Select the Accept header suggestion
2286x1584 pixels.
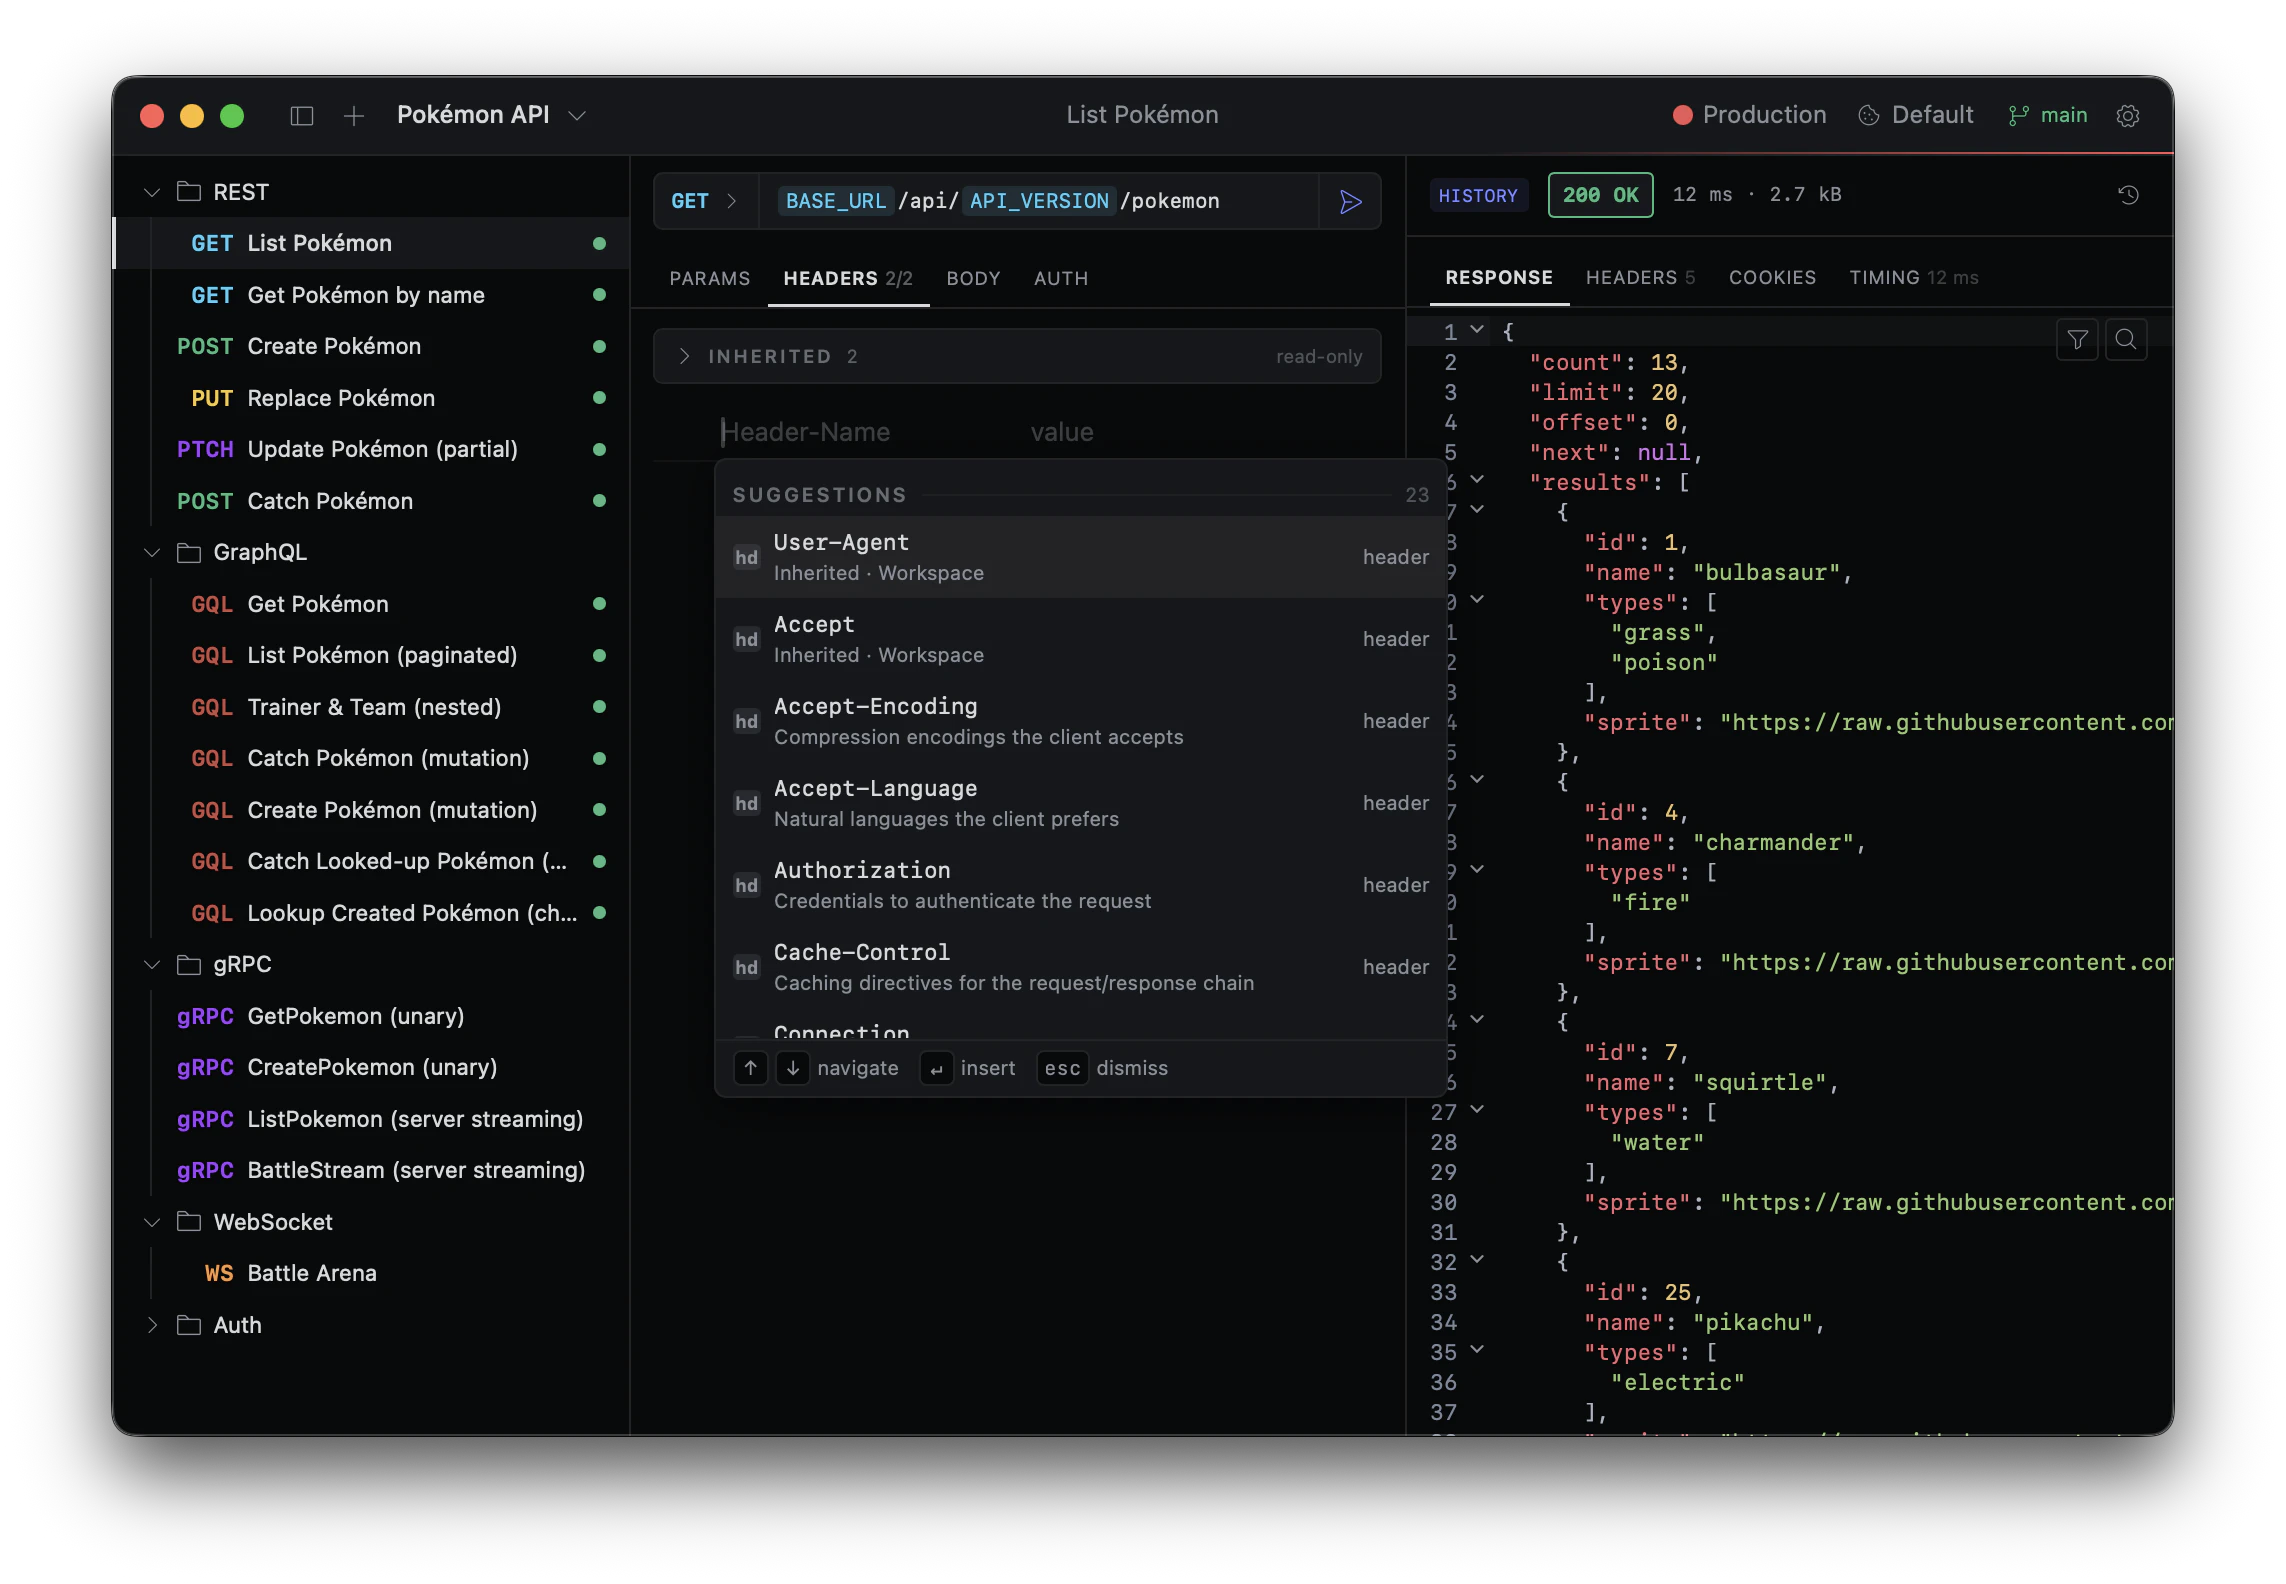[1081, 639]
